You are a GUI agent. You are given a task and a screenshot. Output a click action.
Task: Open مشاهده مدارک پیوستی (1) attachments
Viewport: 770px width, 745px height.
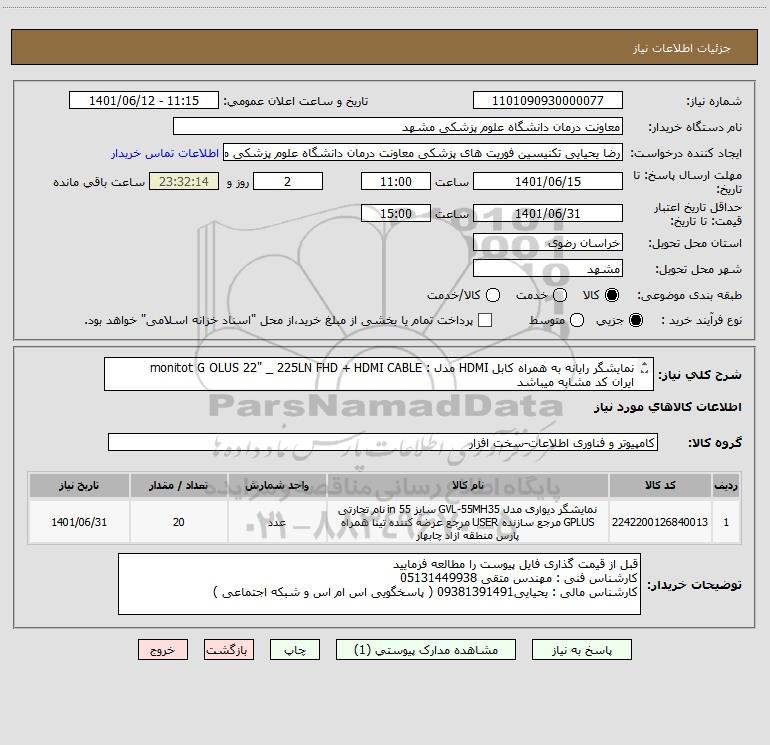click(x=426, y=650)
